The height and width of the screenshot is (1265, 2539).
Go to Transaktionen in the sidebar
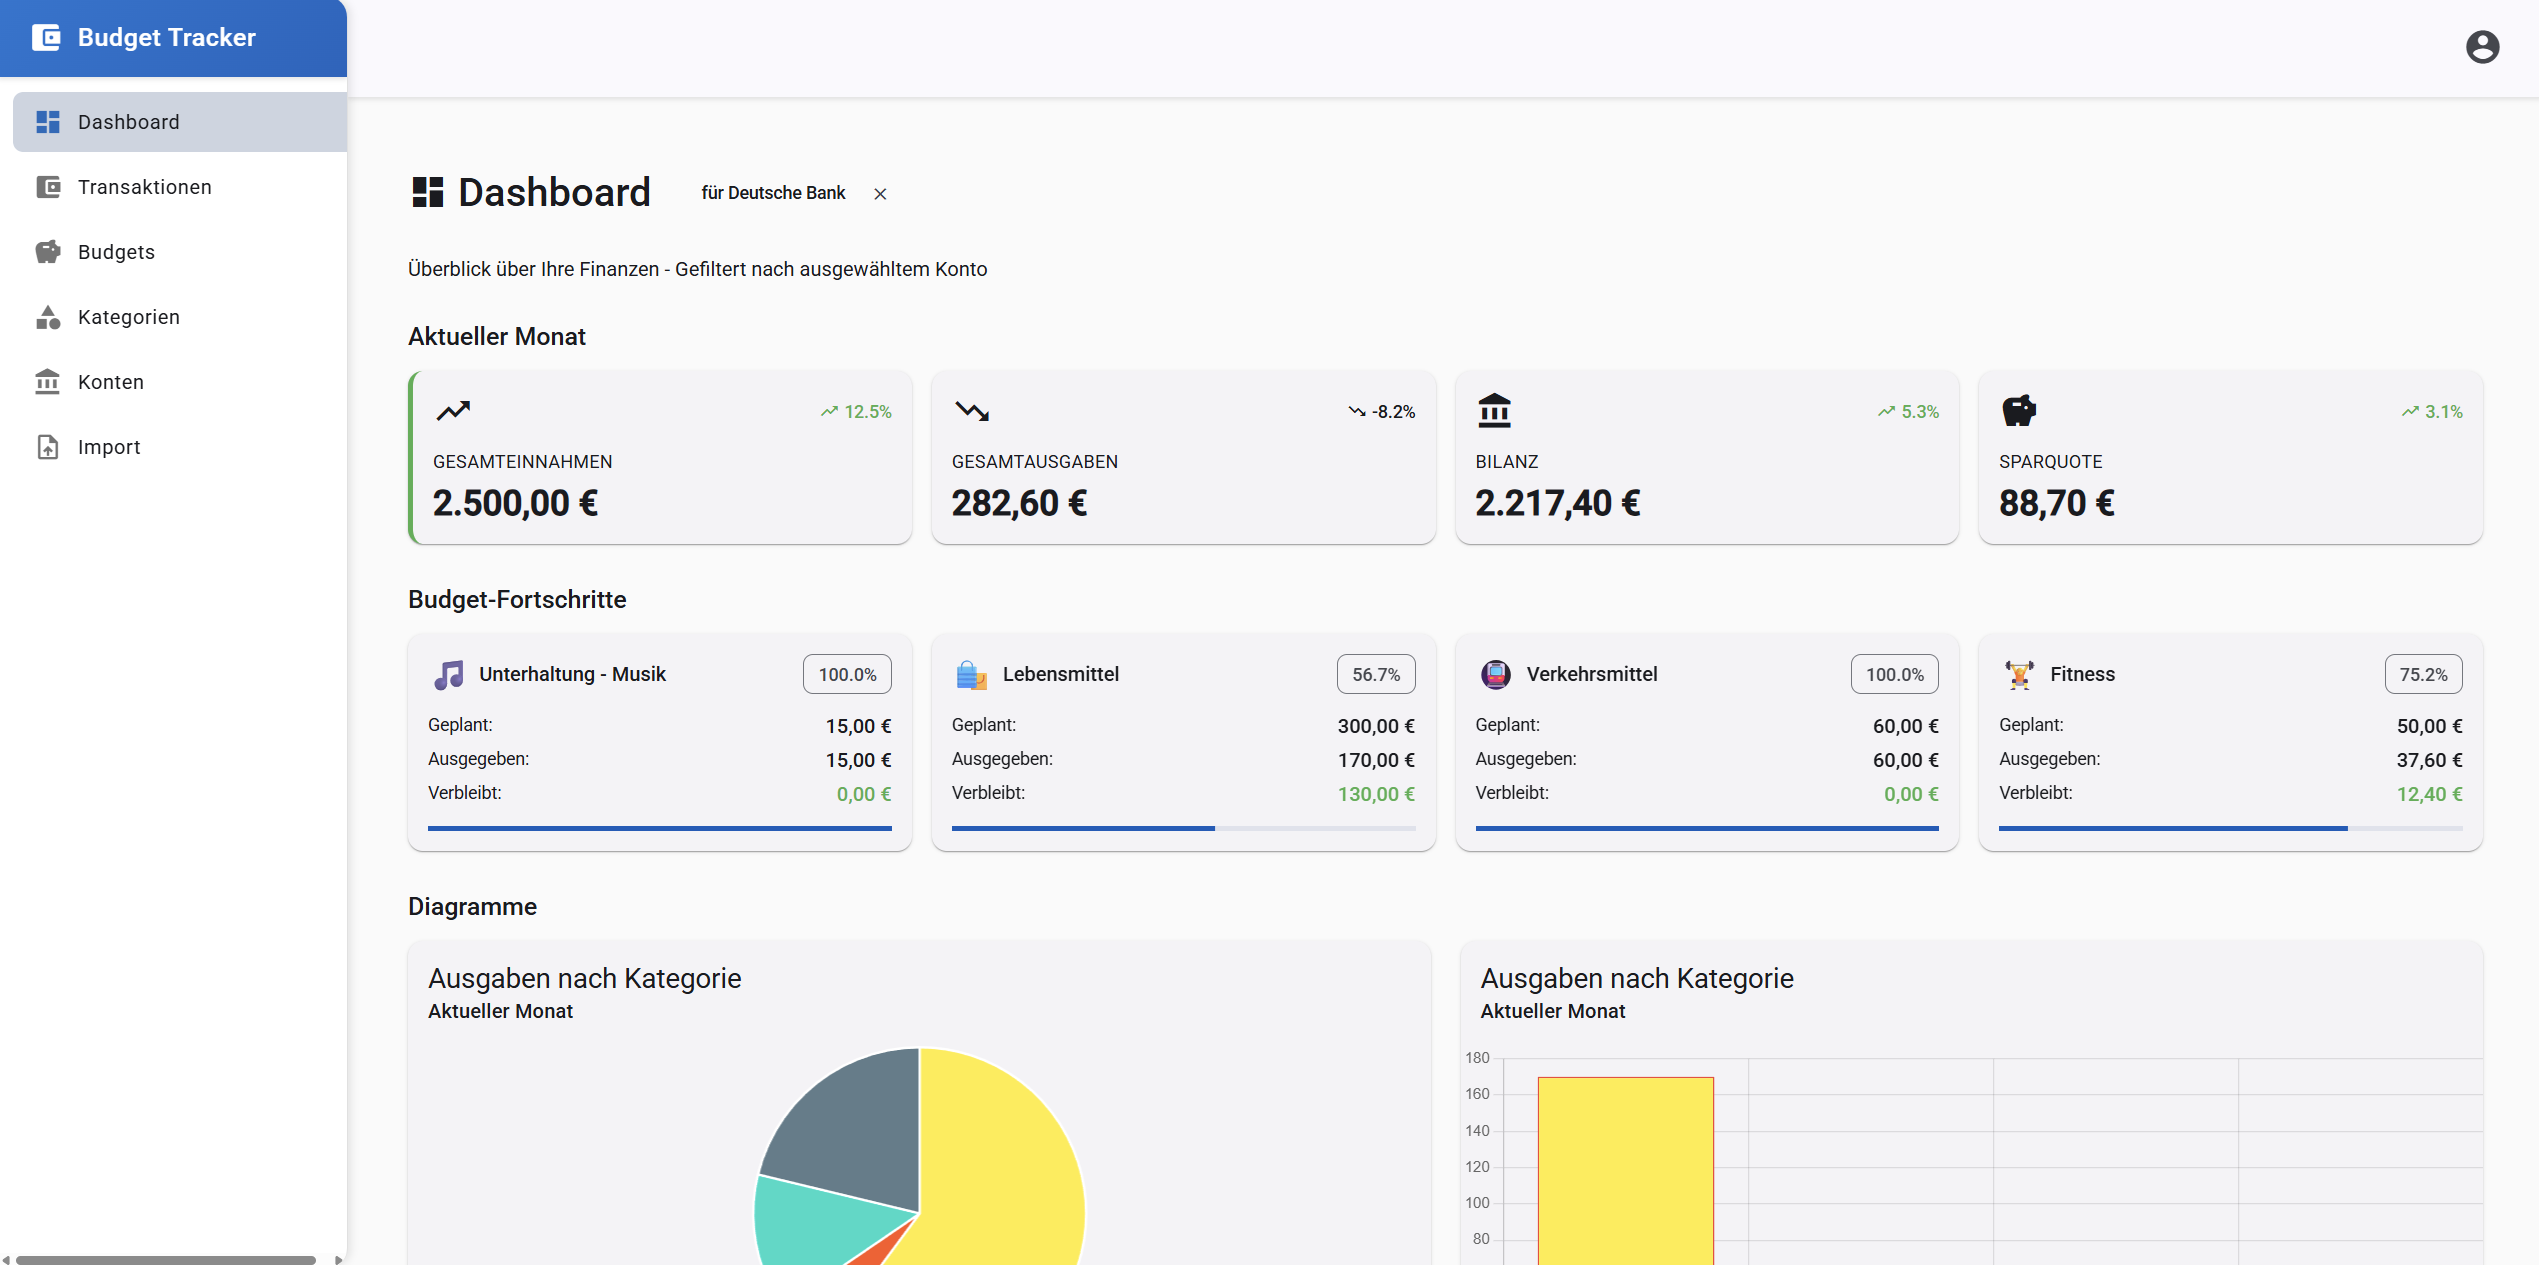(x=180, y=187)
